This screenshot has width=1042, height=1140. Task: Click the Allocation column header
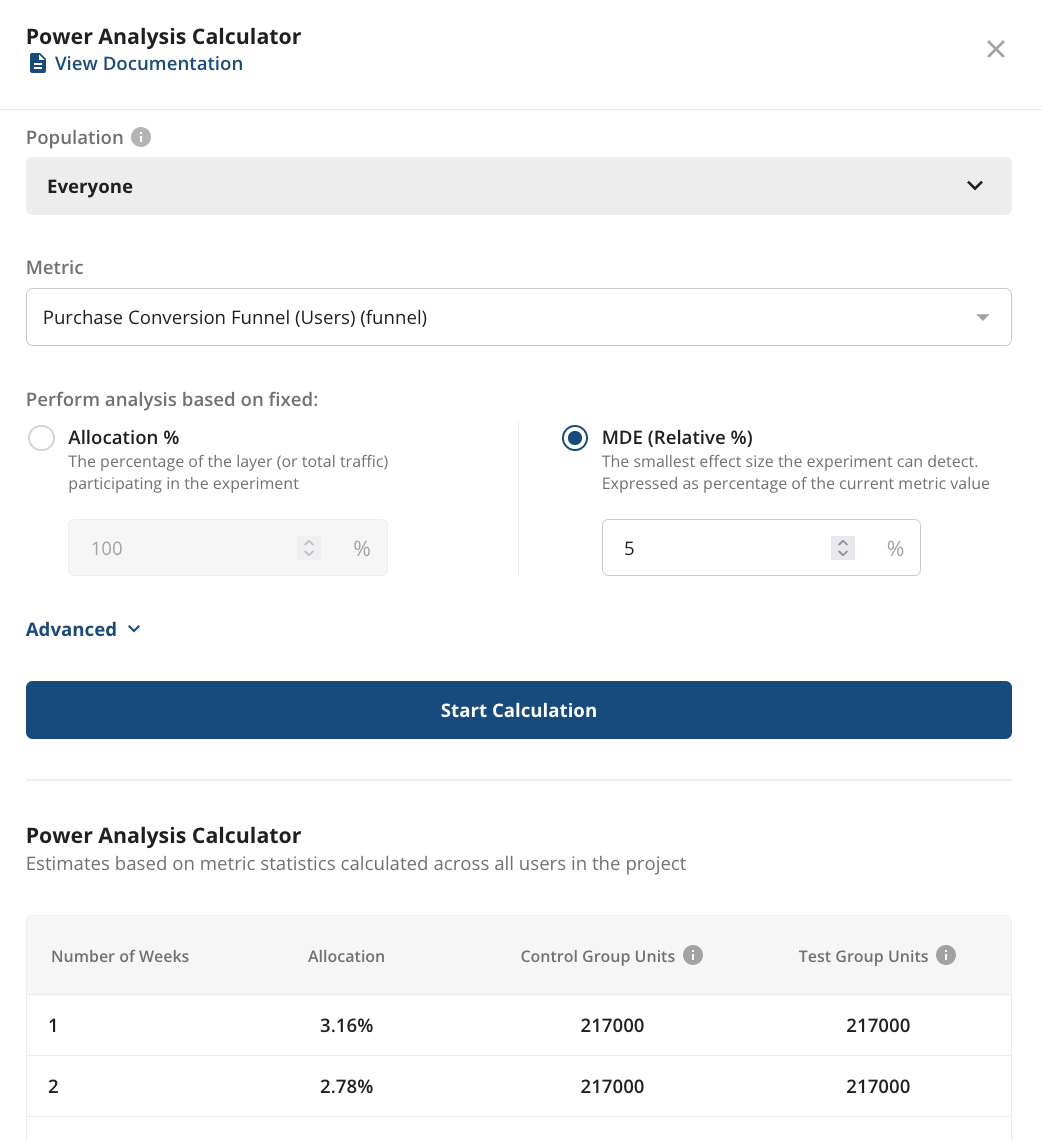pyautogui.click(x=346, y=955)
